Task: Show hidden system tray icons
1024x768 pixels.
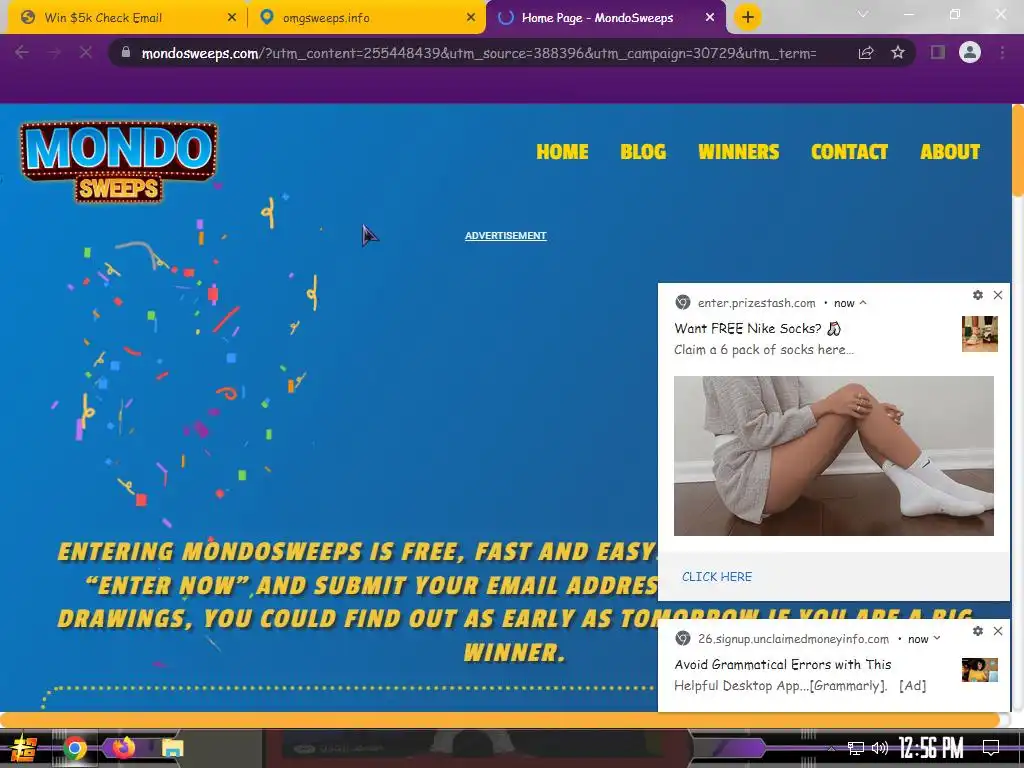Action: [831, 748]
